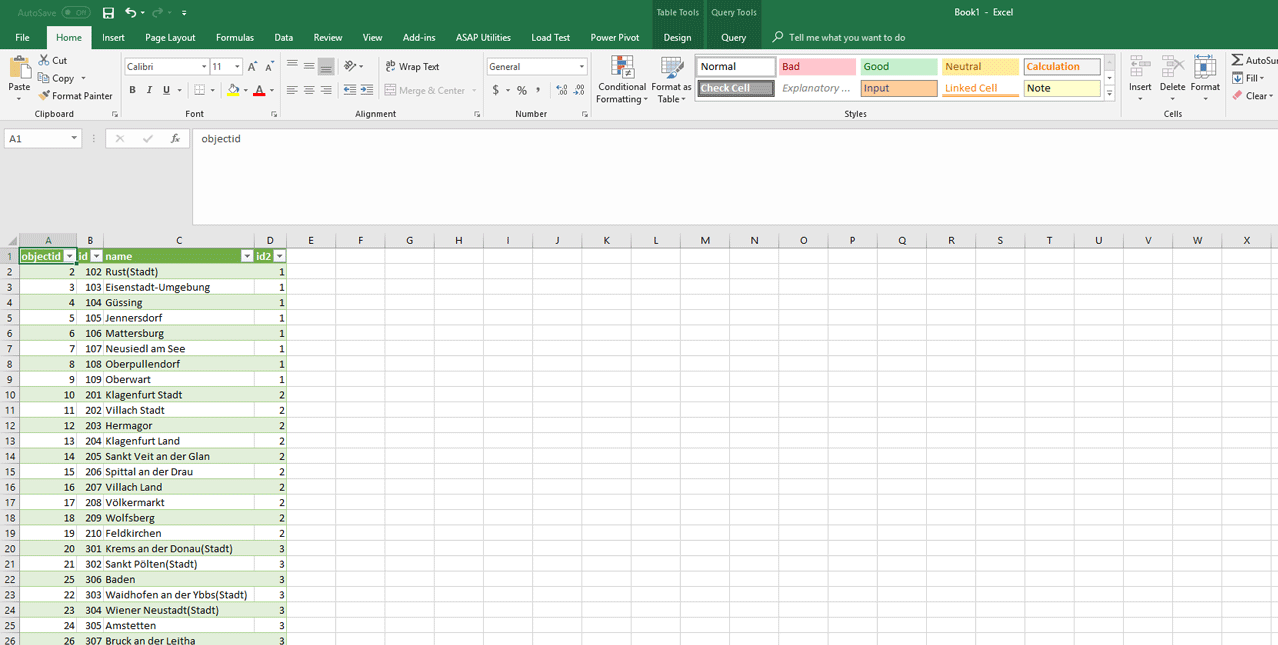Image resolution: width=1278 pixels, height=645 pixels.
Task: Click the Increase Indent icon
Action: point(365,90)
